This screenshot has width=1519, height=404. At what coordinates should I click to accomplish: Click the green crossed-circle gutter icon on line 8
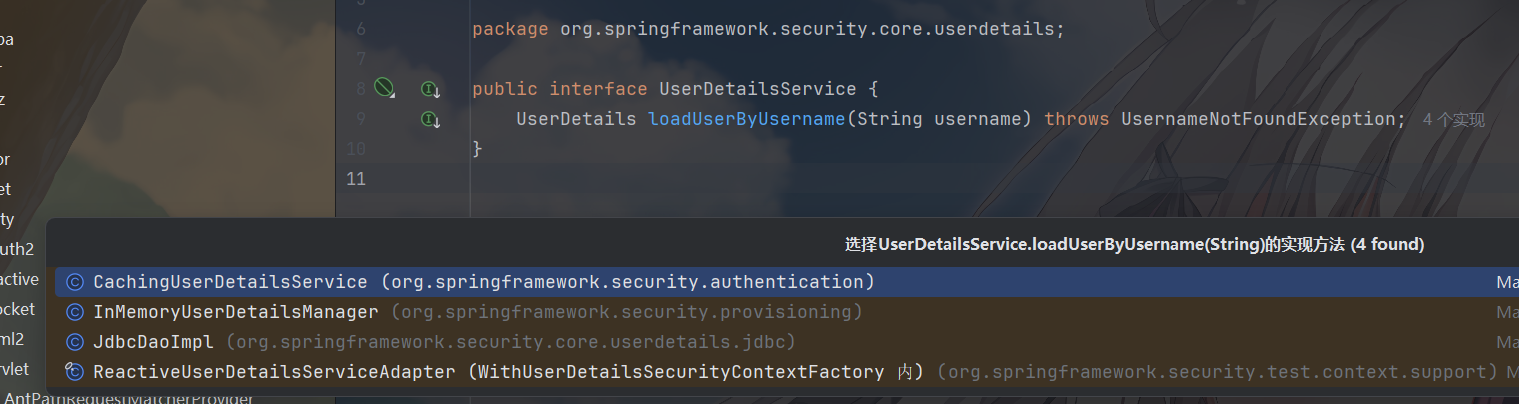pos(384,88)
